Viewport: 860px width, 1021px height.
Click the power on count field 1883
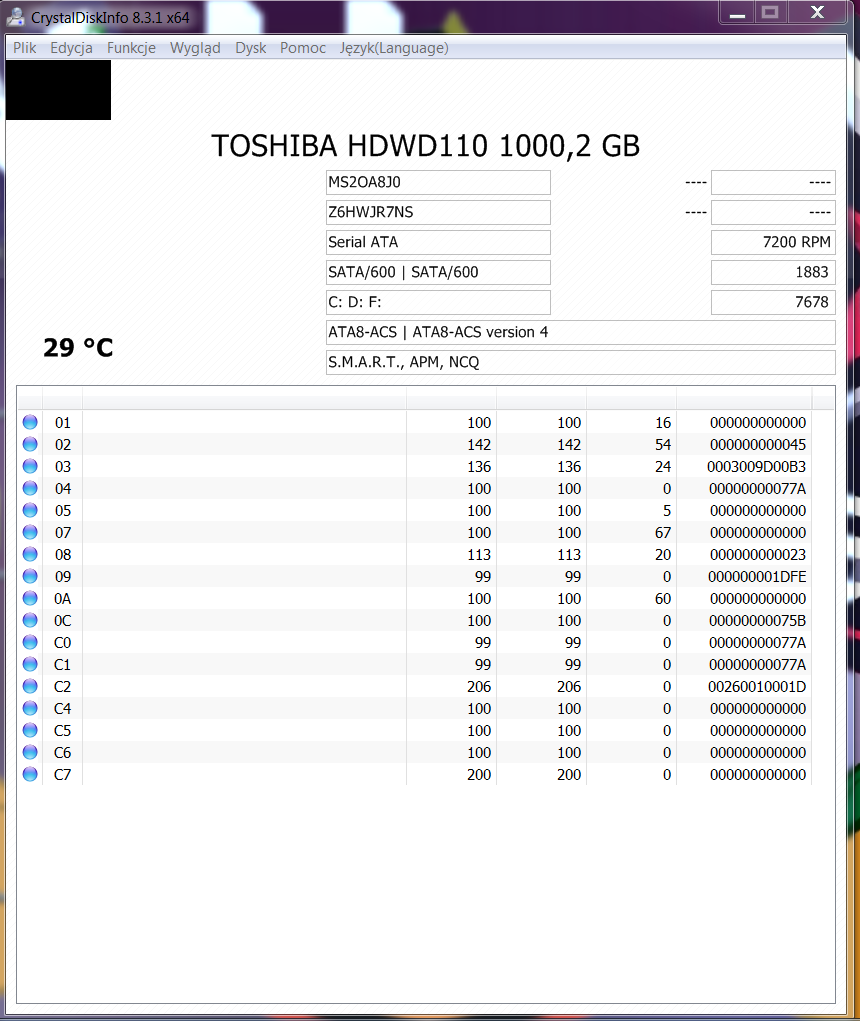[x=773, y=272]
